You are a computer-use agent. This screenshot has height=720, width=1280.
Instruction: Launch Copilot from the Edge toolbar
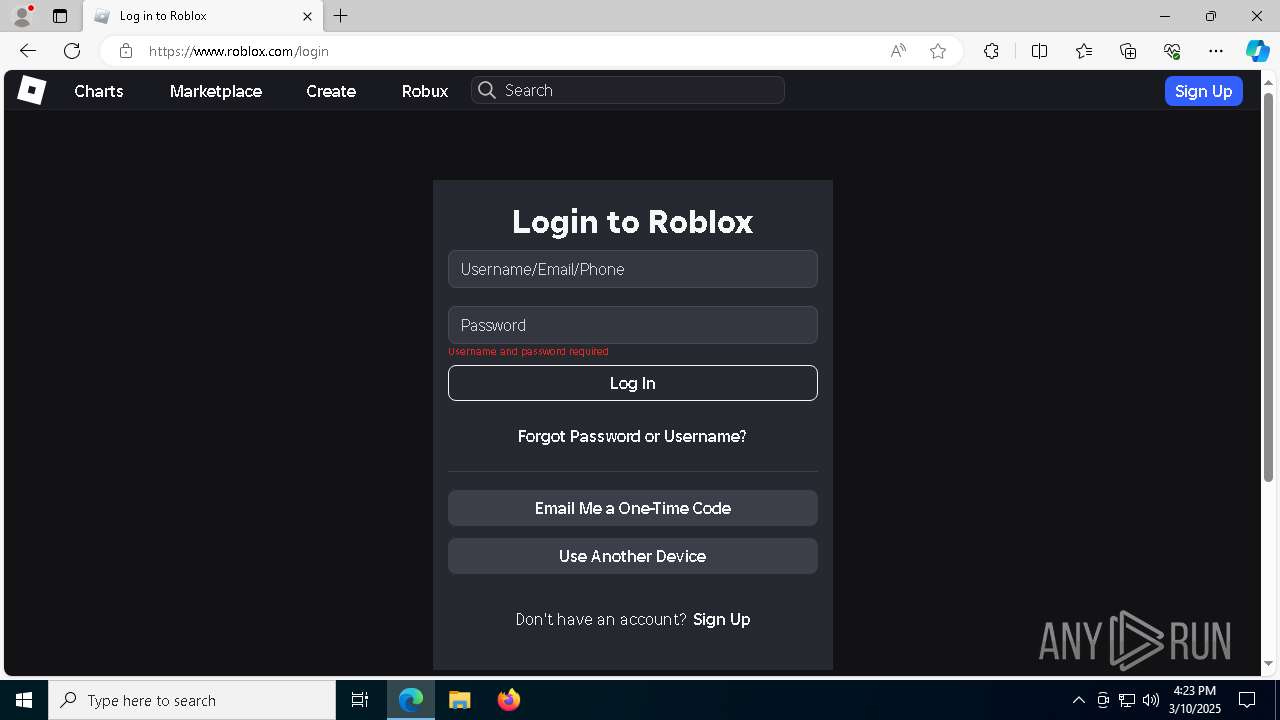[1257, 51]
